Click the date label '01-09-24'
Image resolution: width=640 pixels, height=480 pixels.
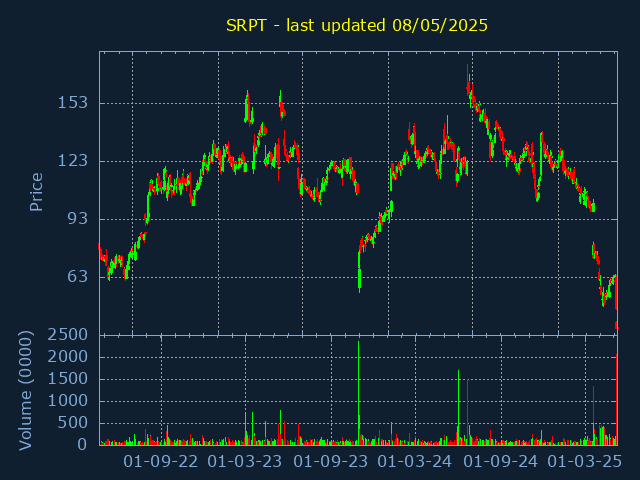(x=501, y=462)
